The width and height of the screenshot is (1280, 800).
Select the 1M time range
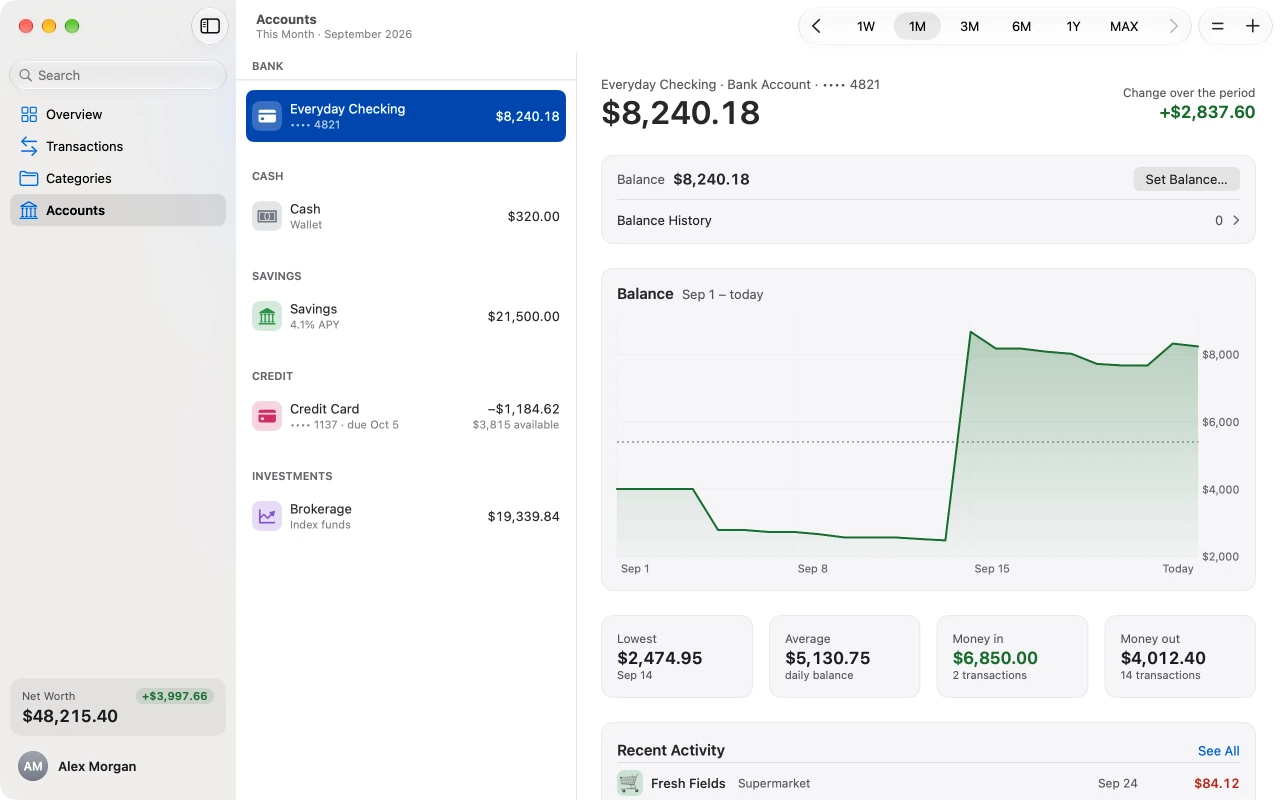(x=917, y=26)
